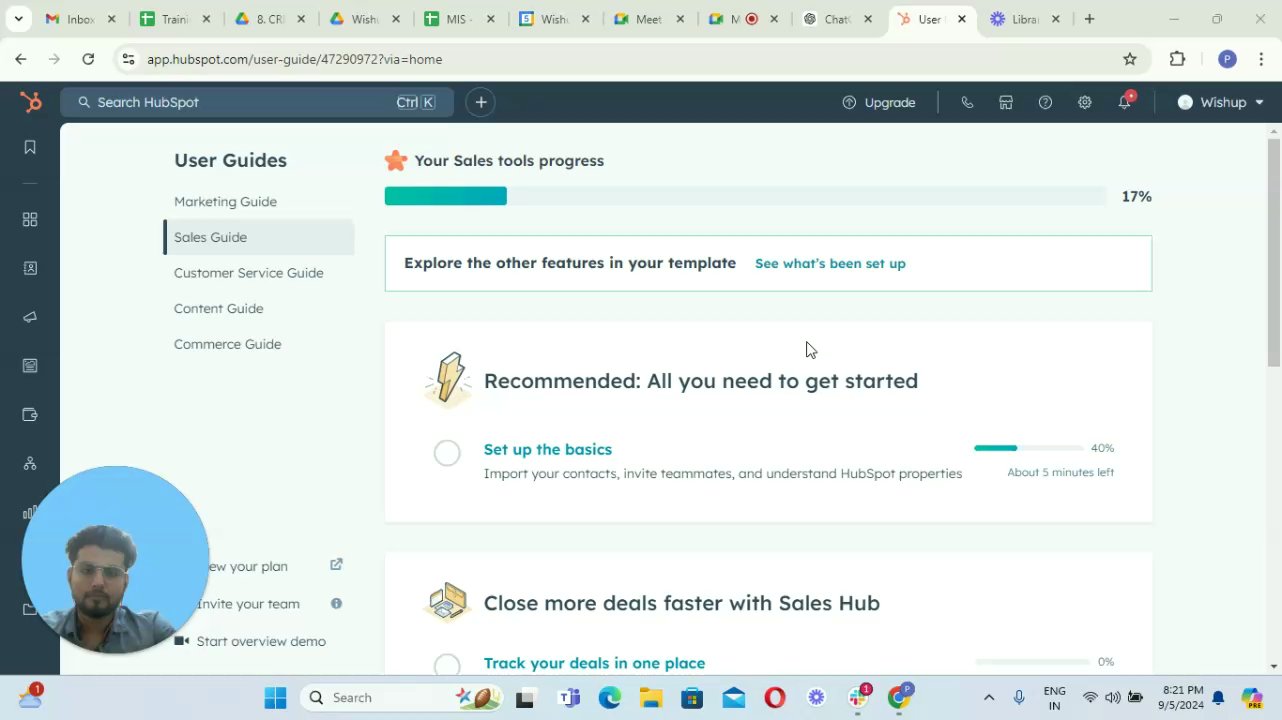Click the browser back arrow
The height and width of the screenshot is (720, 1282).
click(21, 59)
